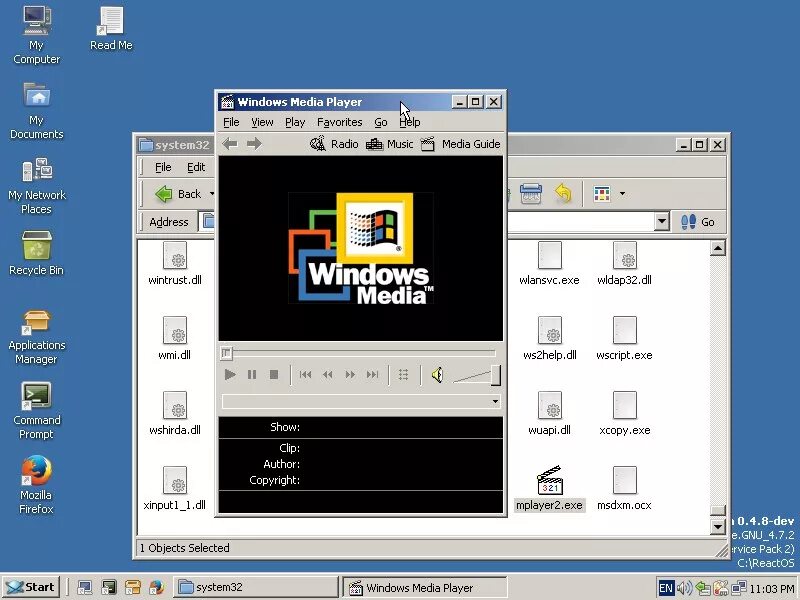Image resolution: width=800 pixels, height=600 pixels.
Task: Select the msdxm.ocx file
Action: (624, 488)
